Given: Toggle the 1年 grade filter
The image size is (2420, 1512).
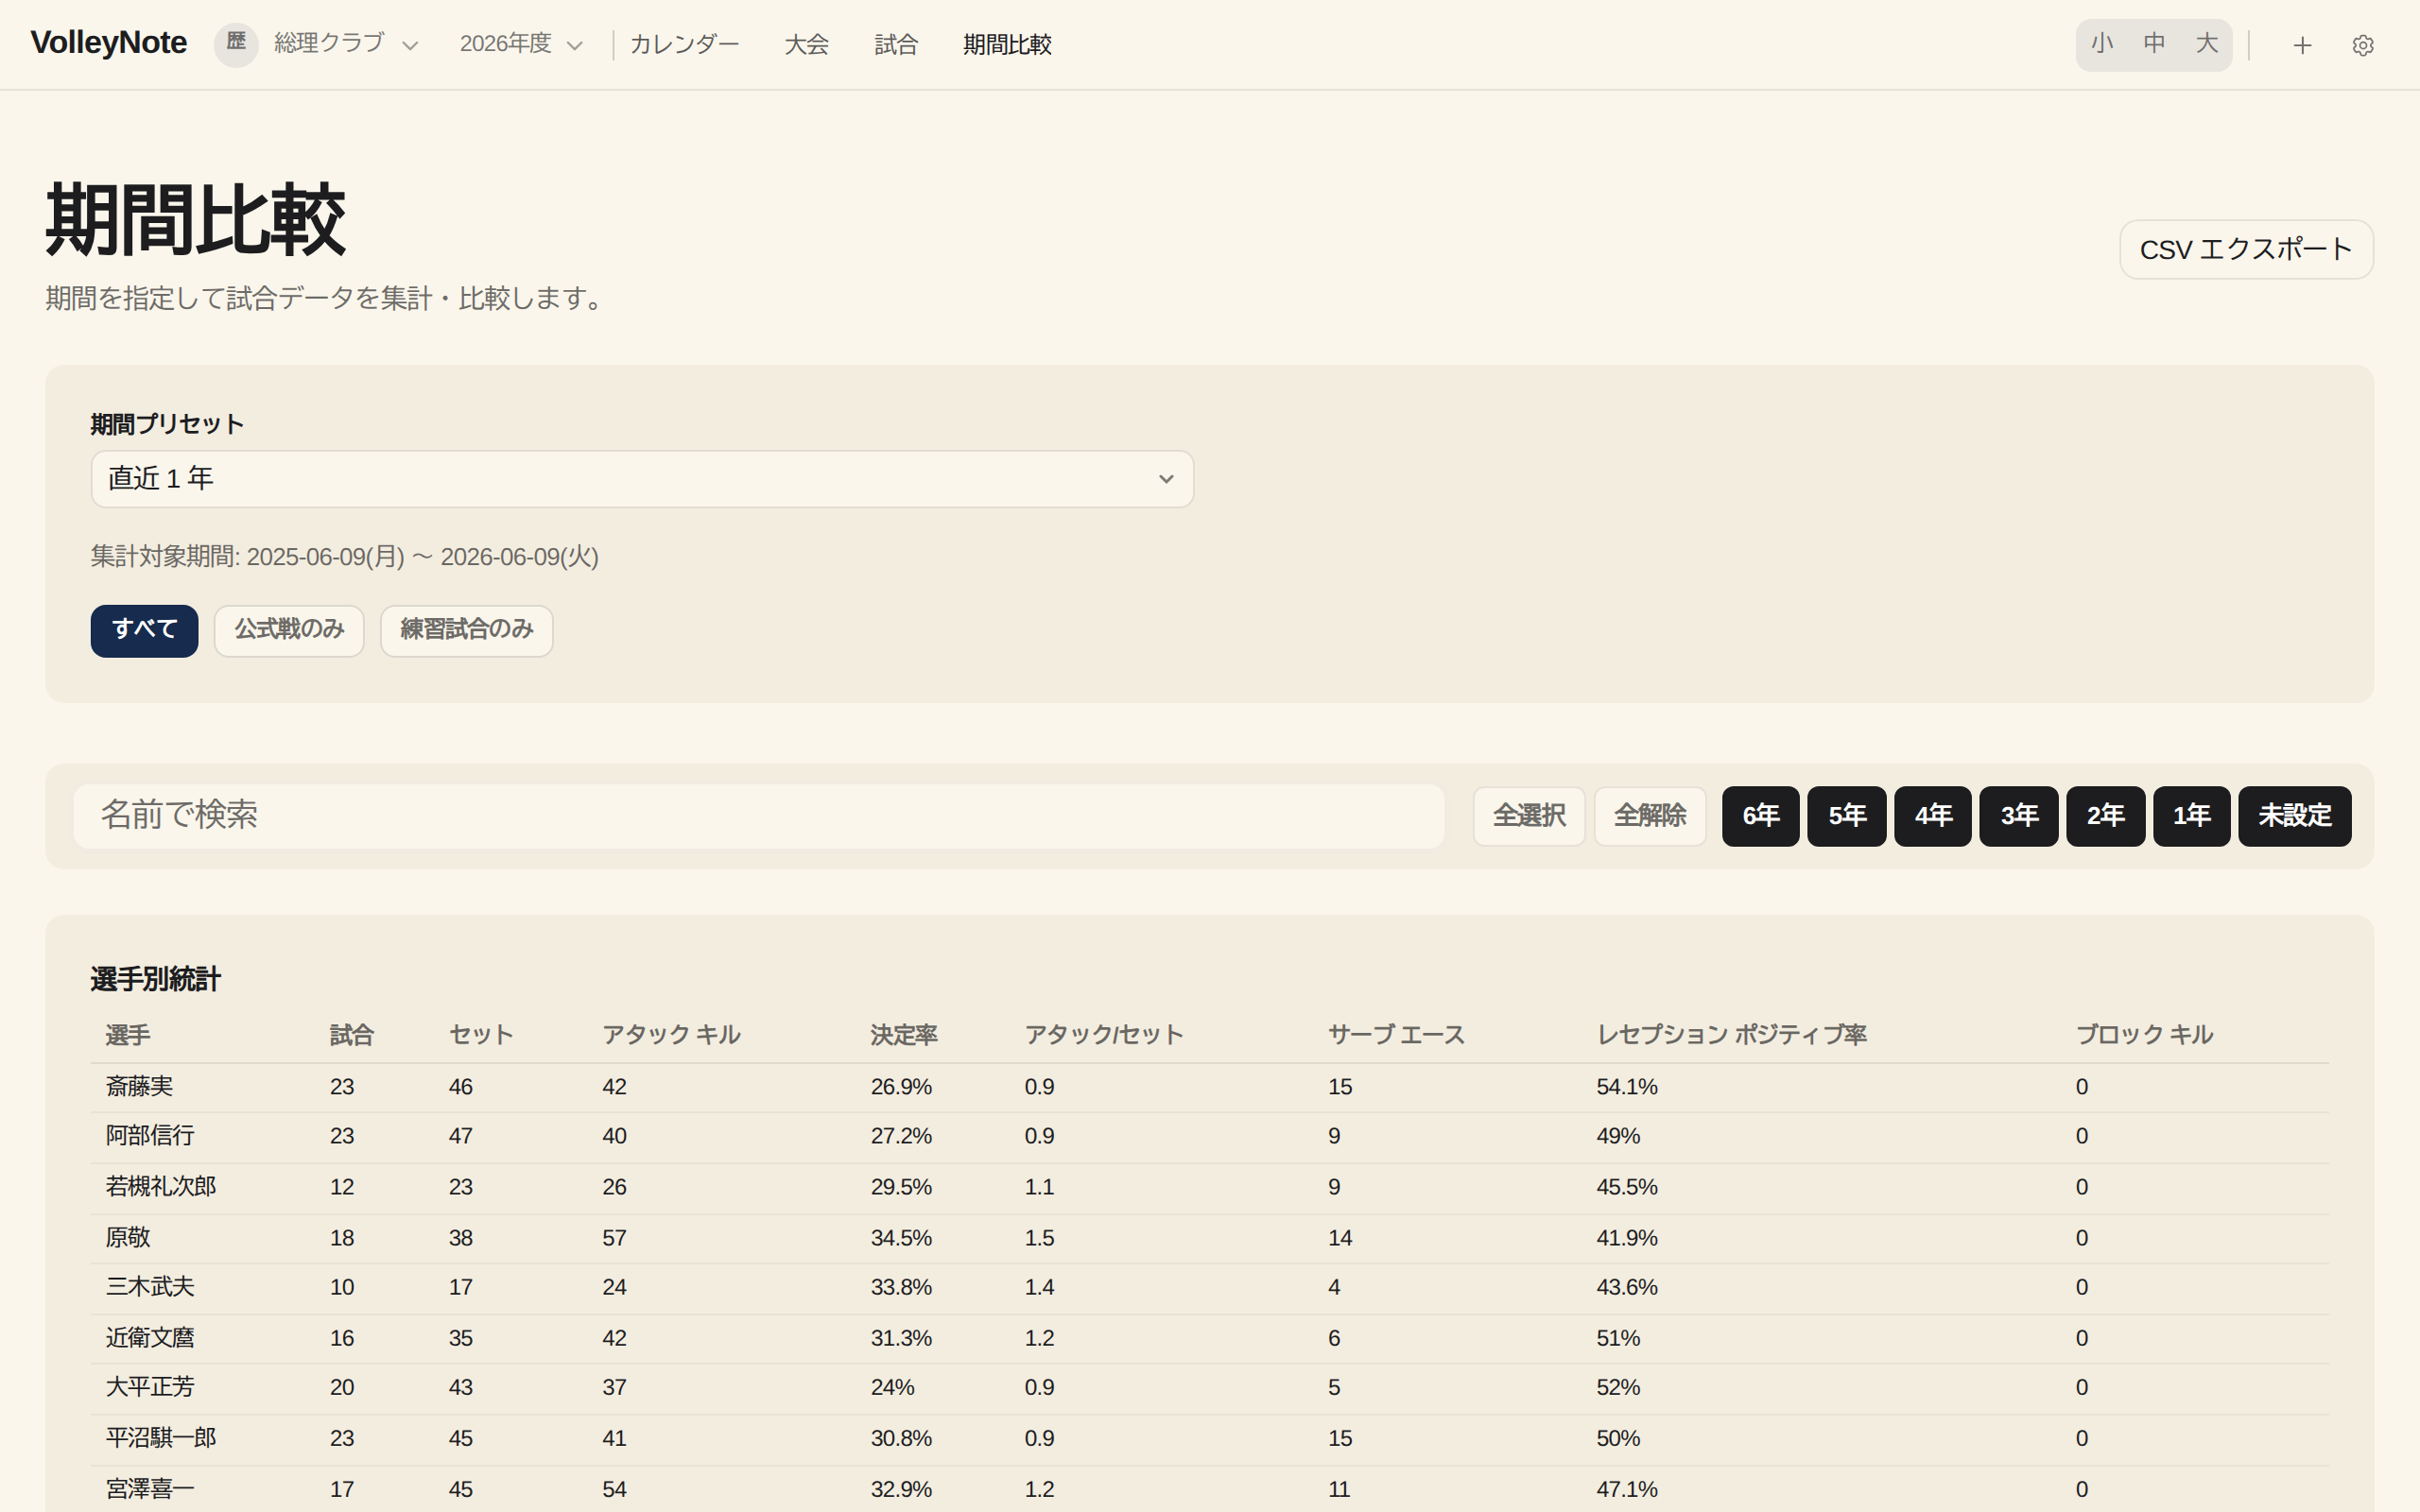Looking at the screenshot, I should (x=2191, y=816).
